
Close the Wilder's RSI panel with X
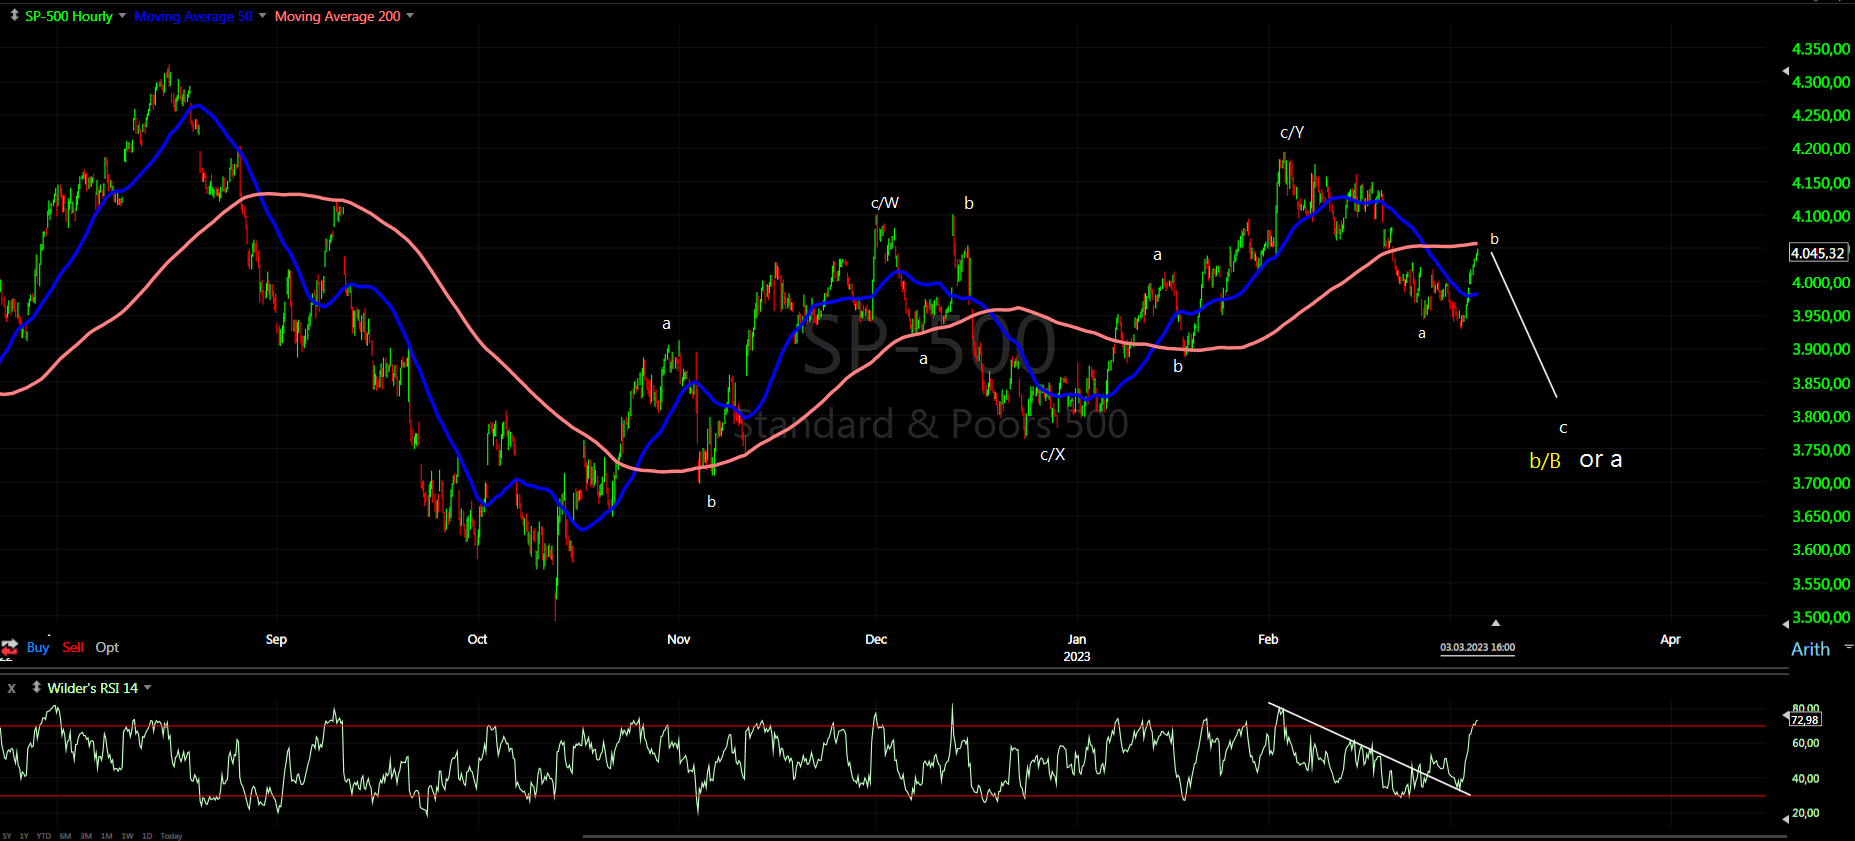point(12,688)
